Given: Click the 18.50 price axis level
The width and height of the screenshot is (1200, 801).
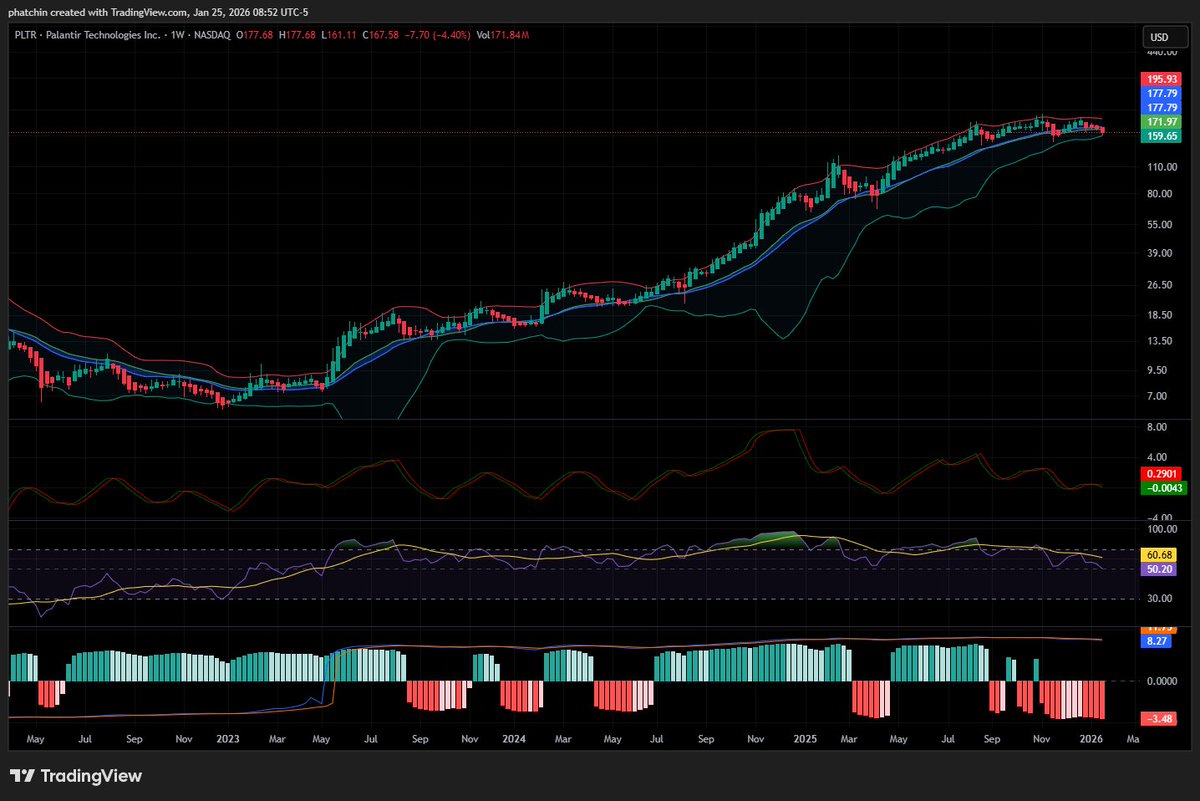Looking at the screenshot, I should click(x=1160, y=315).
